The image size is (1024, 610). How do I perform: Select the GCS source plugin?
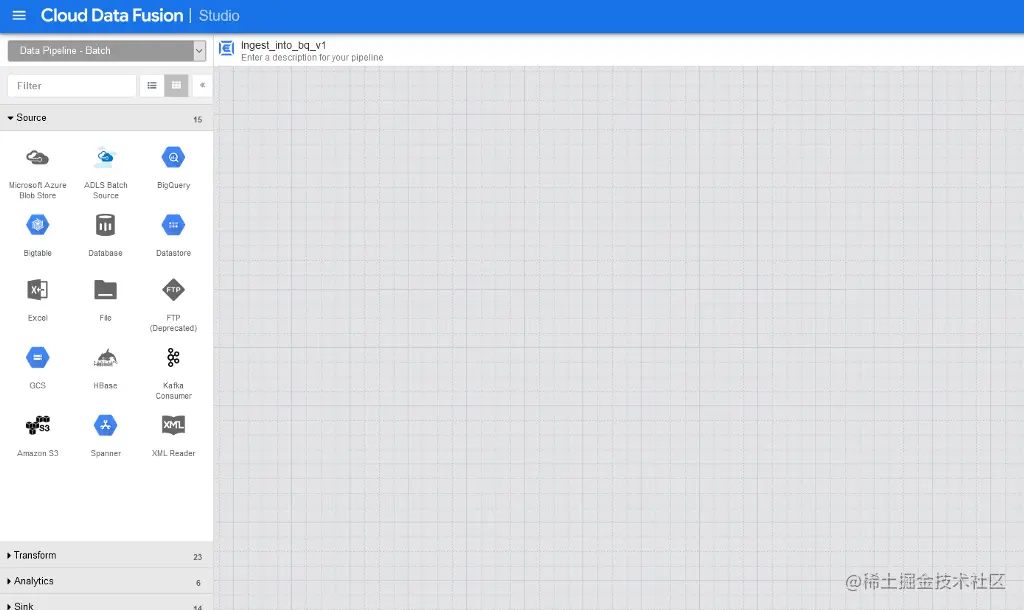tap(37, 368)
